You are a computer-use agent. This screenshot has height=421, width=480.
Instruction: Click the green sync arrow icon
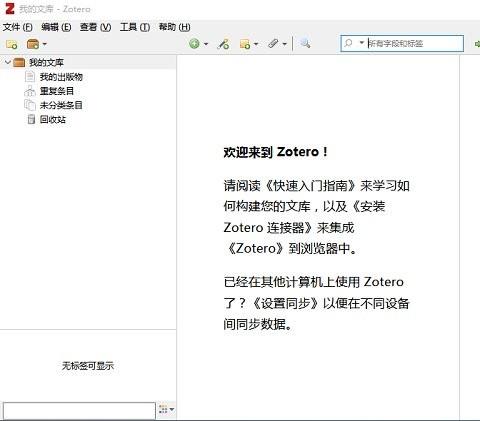tap(477, 44)
